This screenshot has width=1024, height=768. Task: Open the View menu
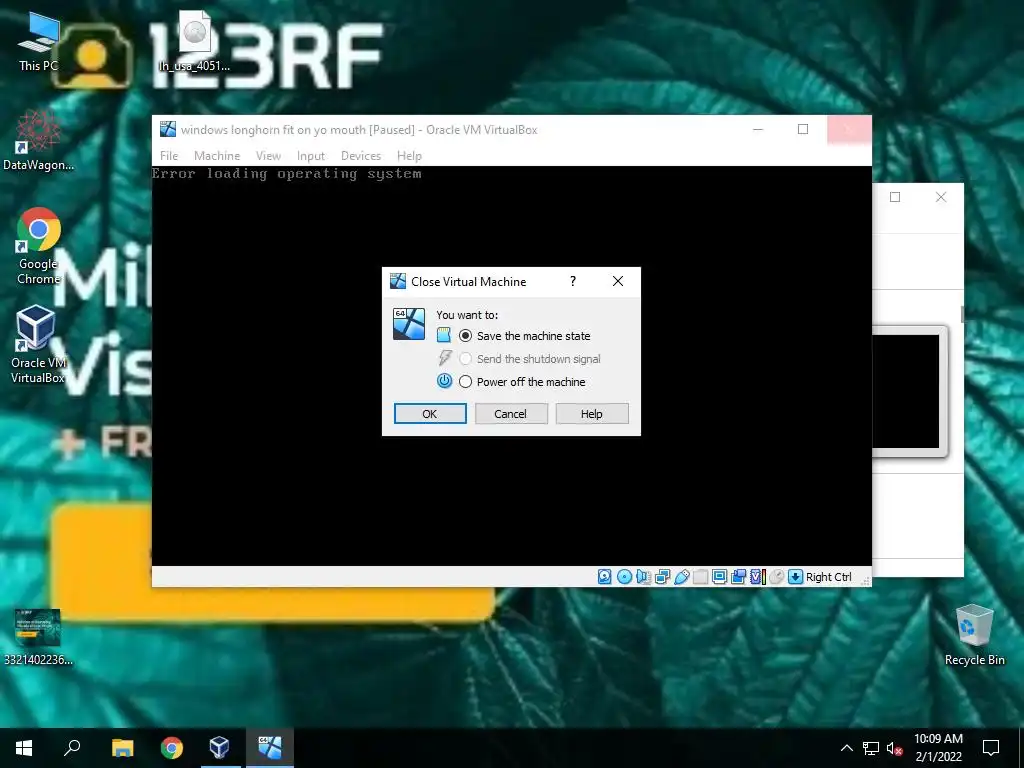pos(268,155)
